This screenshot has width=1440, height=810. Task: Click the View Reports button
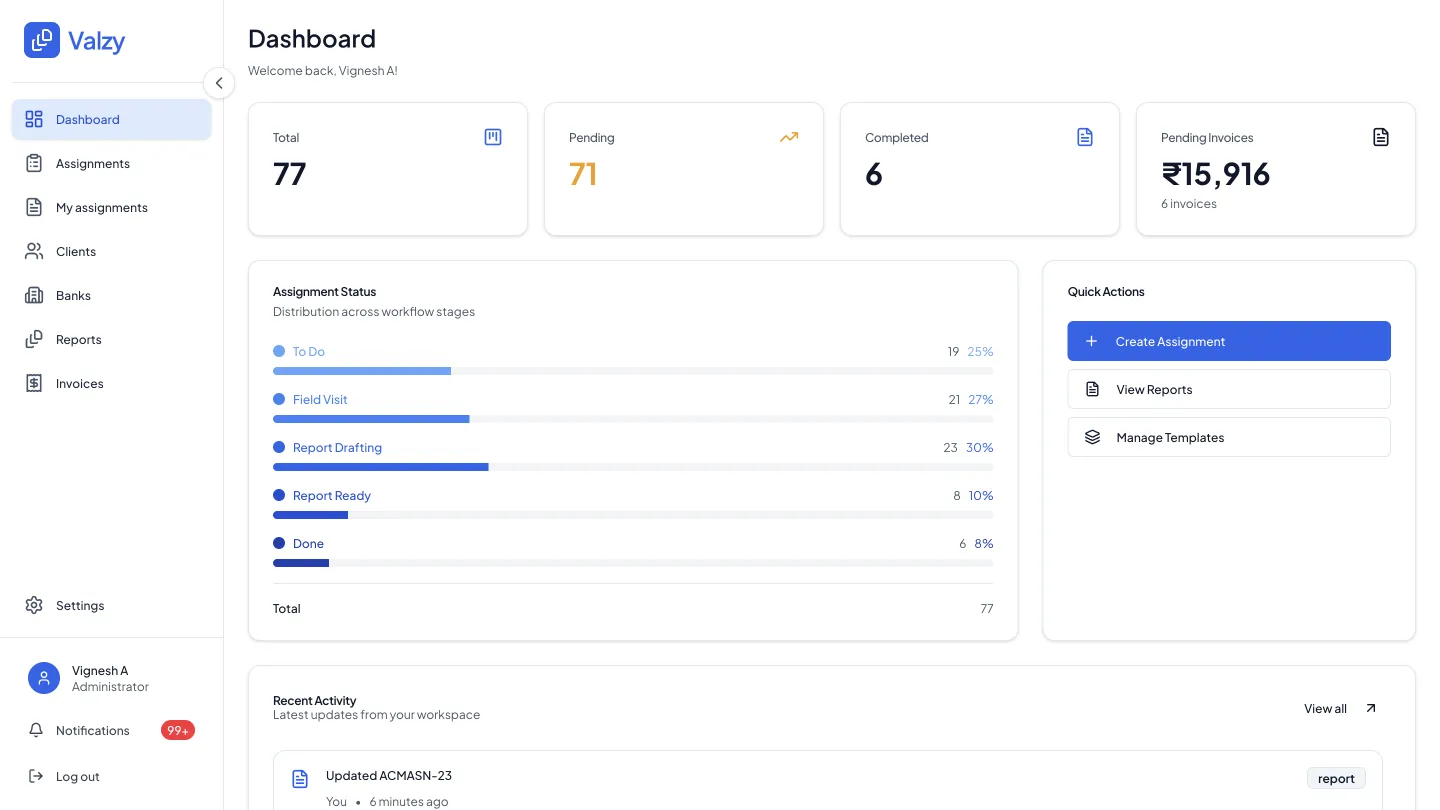point(1229,389)
